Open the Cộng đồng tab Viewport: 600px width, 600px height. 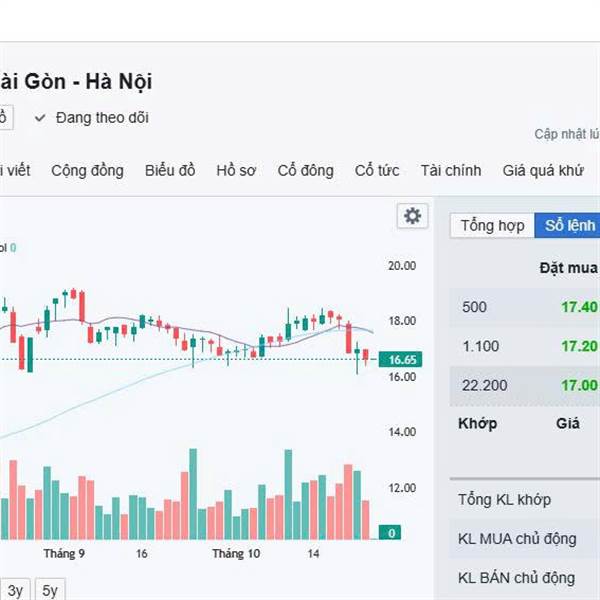87,170
